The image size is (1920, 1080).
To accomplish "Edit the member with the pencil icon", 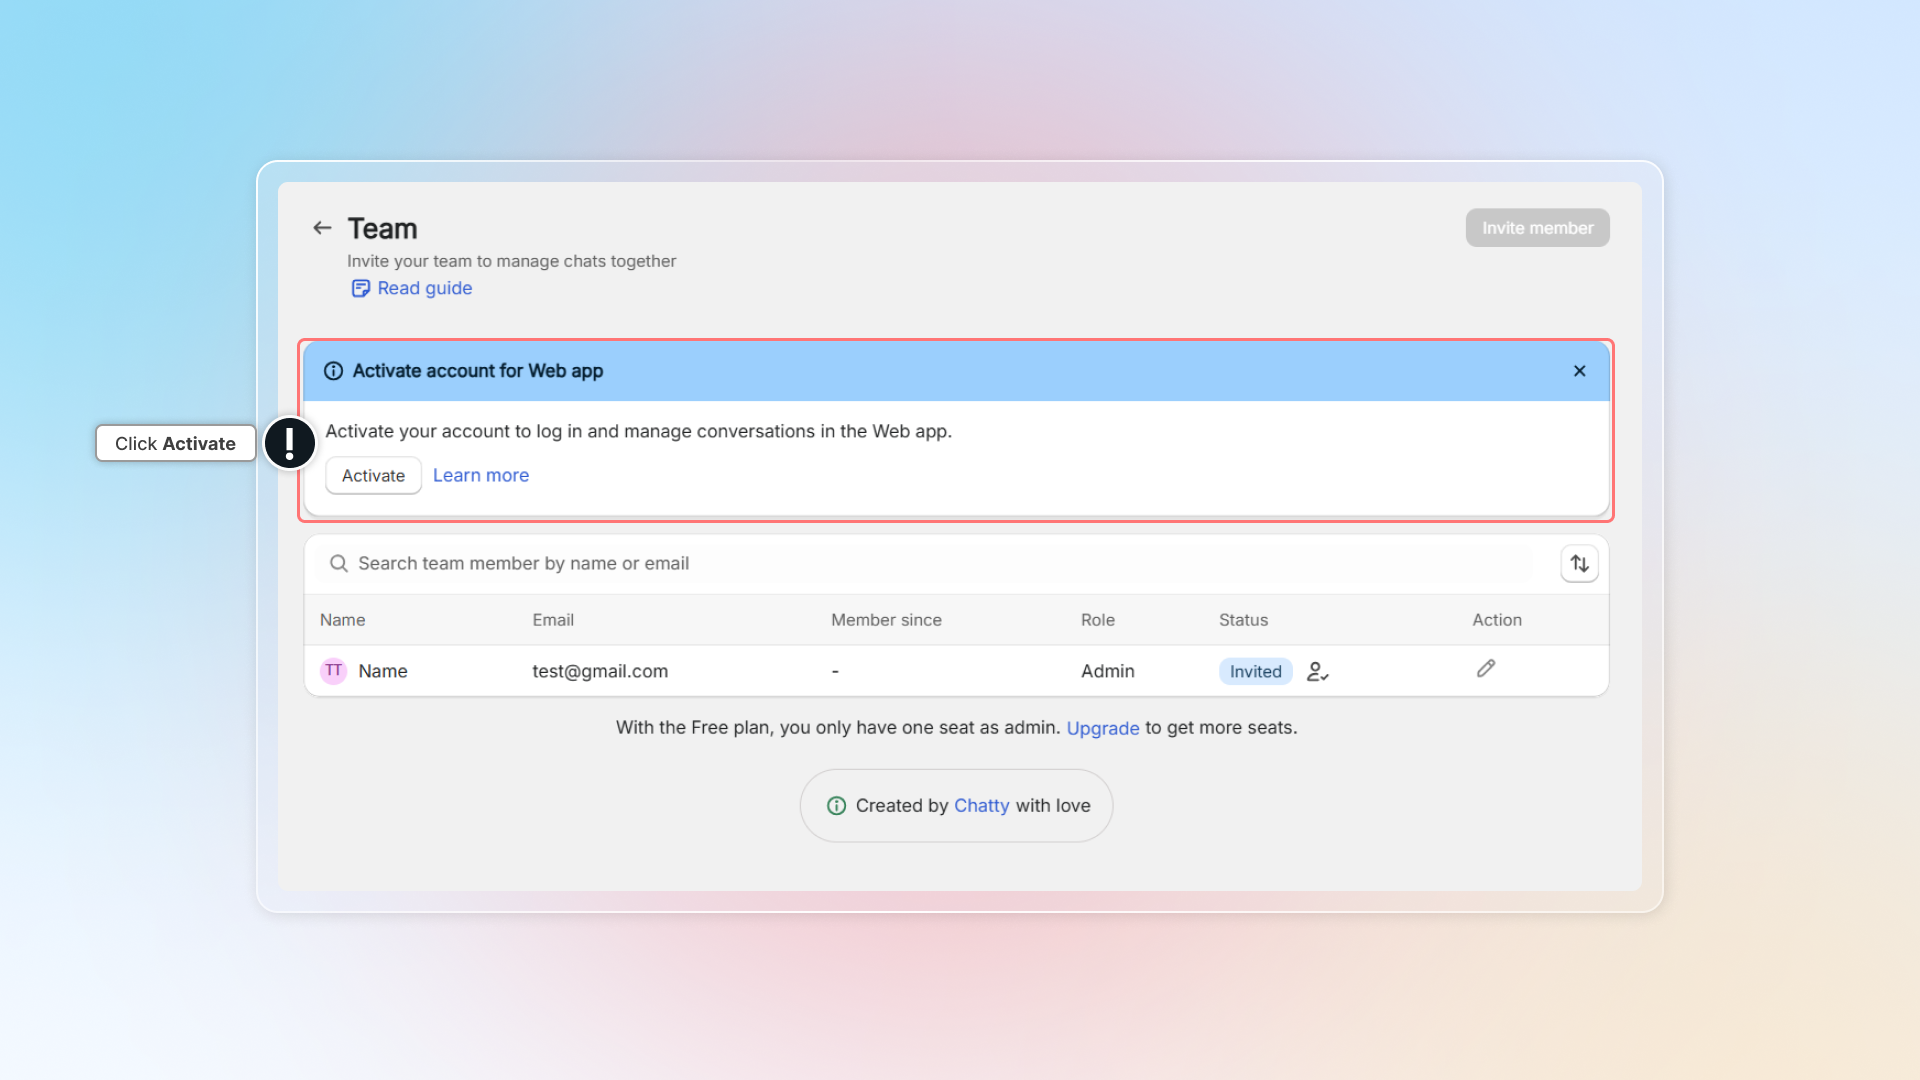I will click(x=1486, y=669).
